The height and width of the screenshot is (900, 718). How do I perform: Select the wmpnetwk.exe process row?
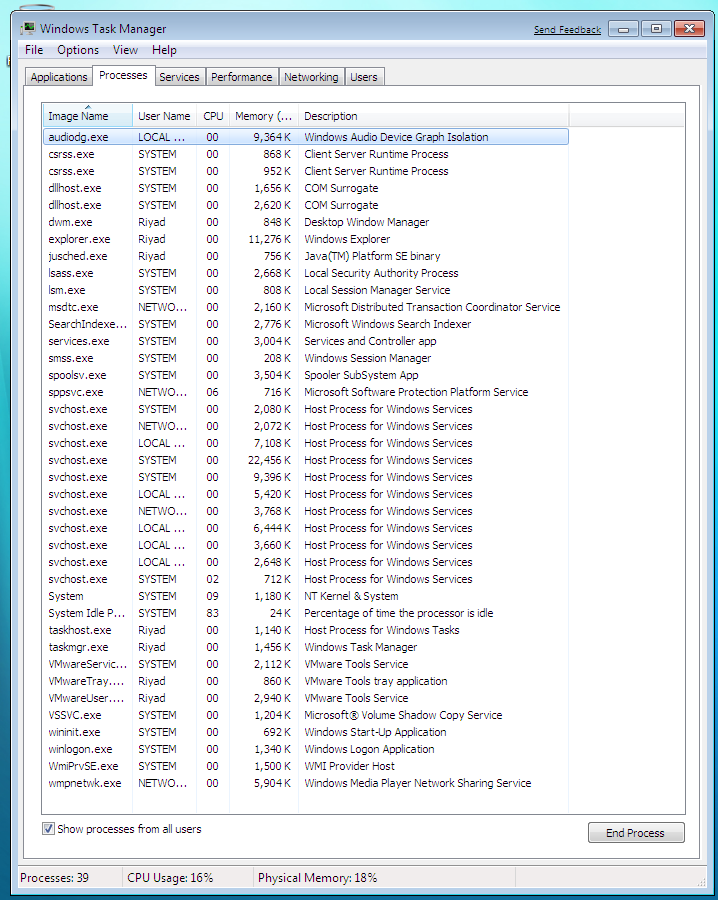point(85,783)
